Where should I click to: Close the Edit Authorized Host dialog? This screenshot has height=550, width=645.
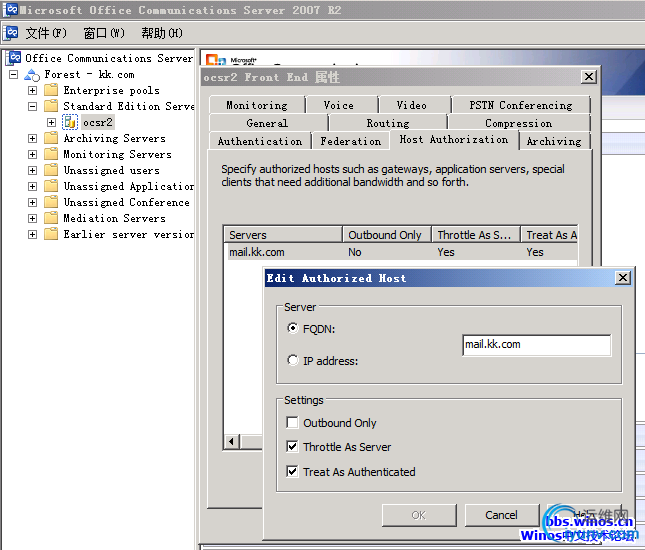(623, 278)
